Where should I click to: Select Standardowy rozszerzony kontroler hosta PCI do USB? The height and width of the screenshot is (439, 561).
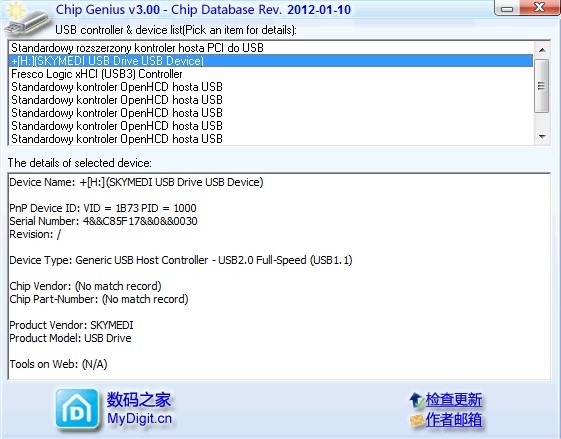pos(270,48)
